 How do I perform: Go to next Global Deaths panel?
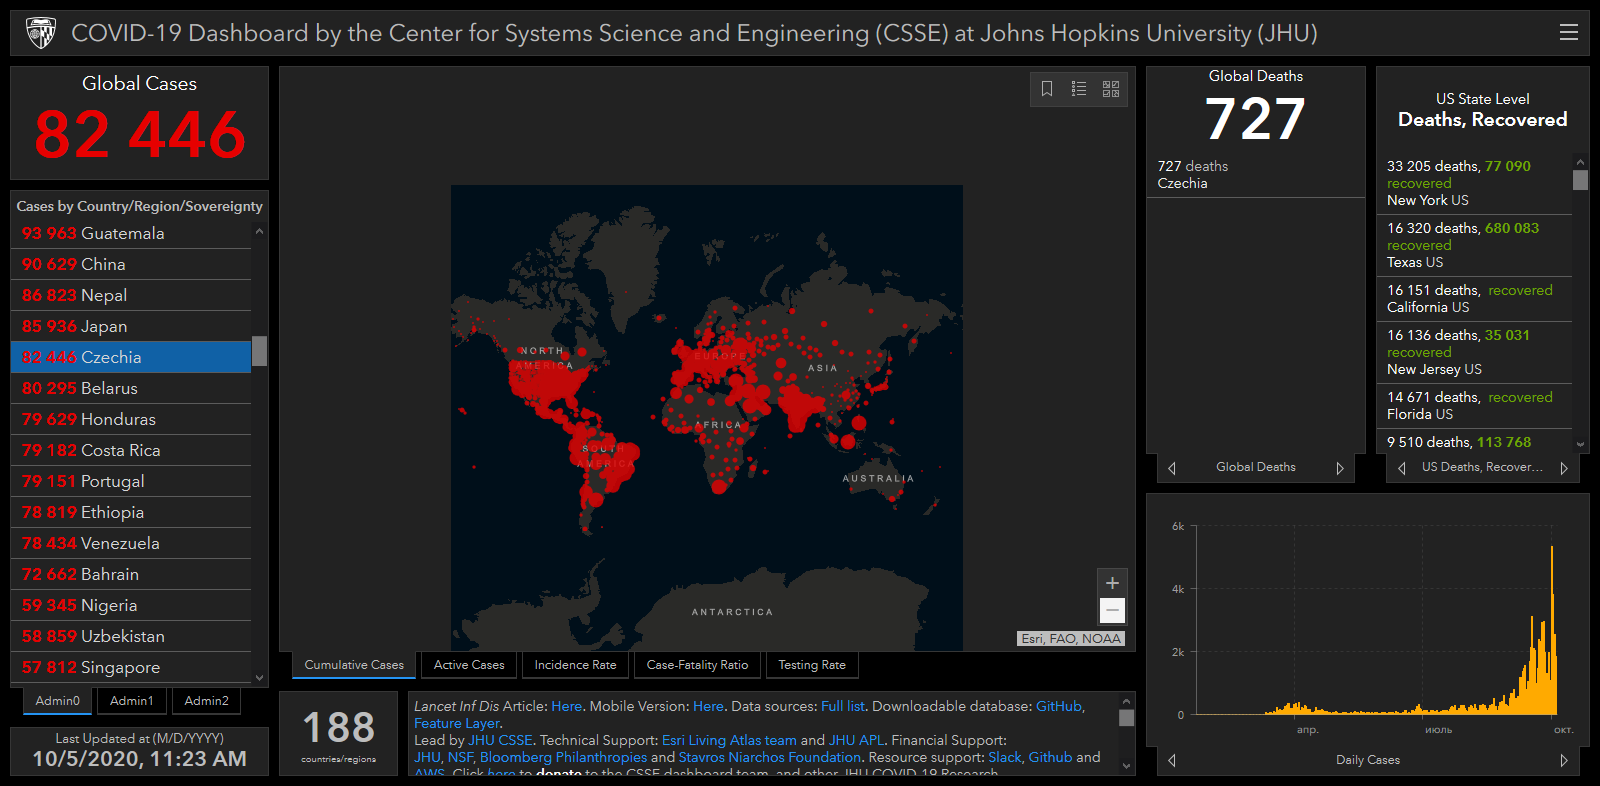(1340, 468)
